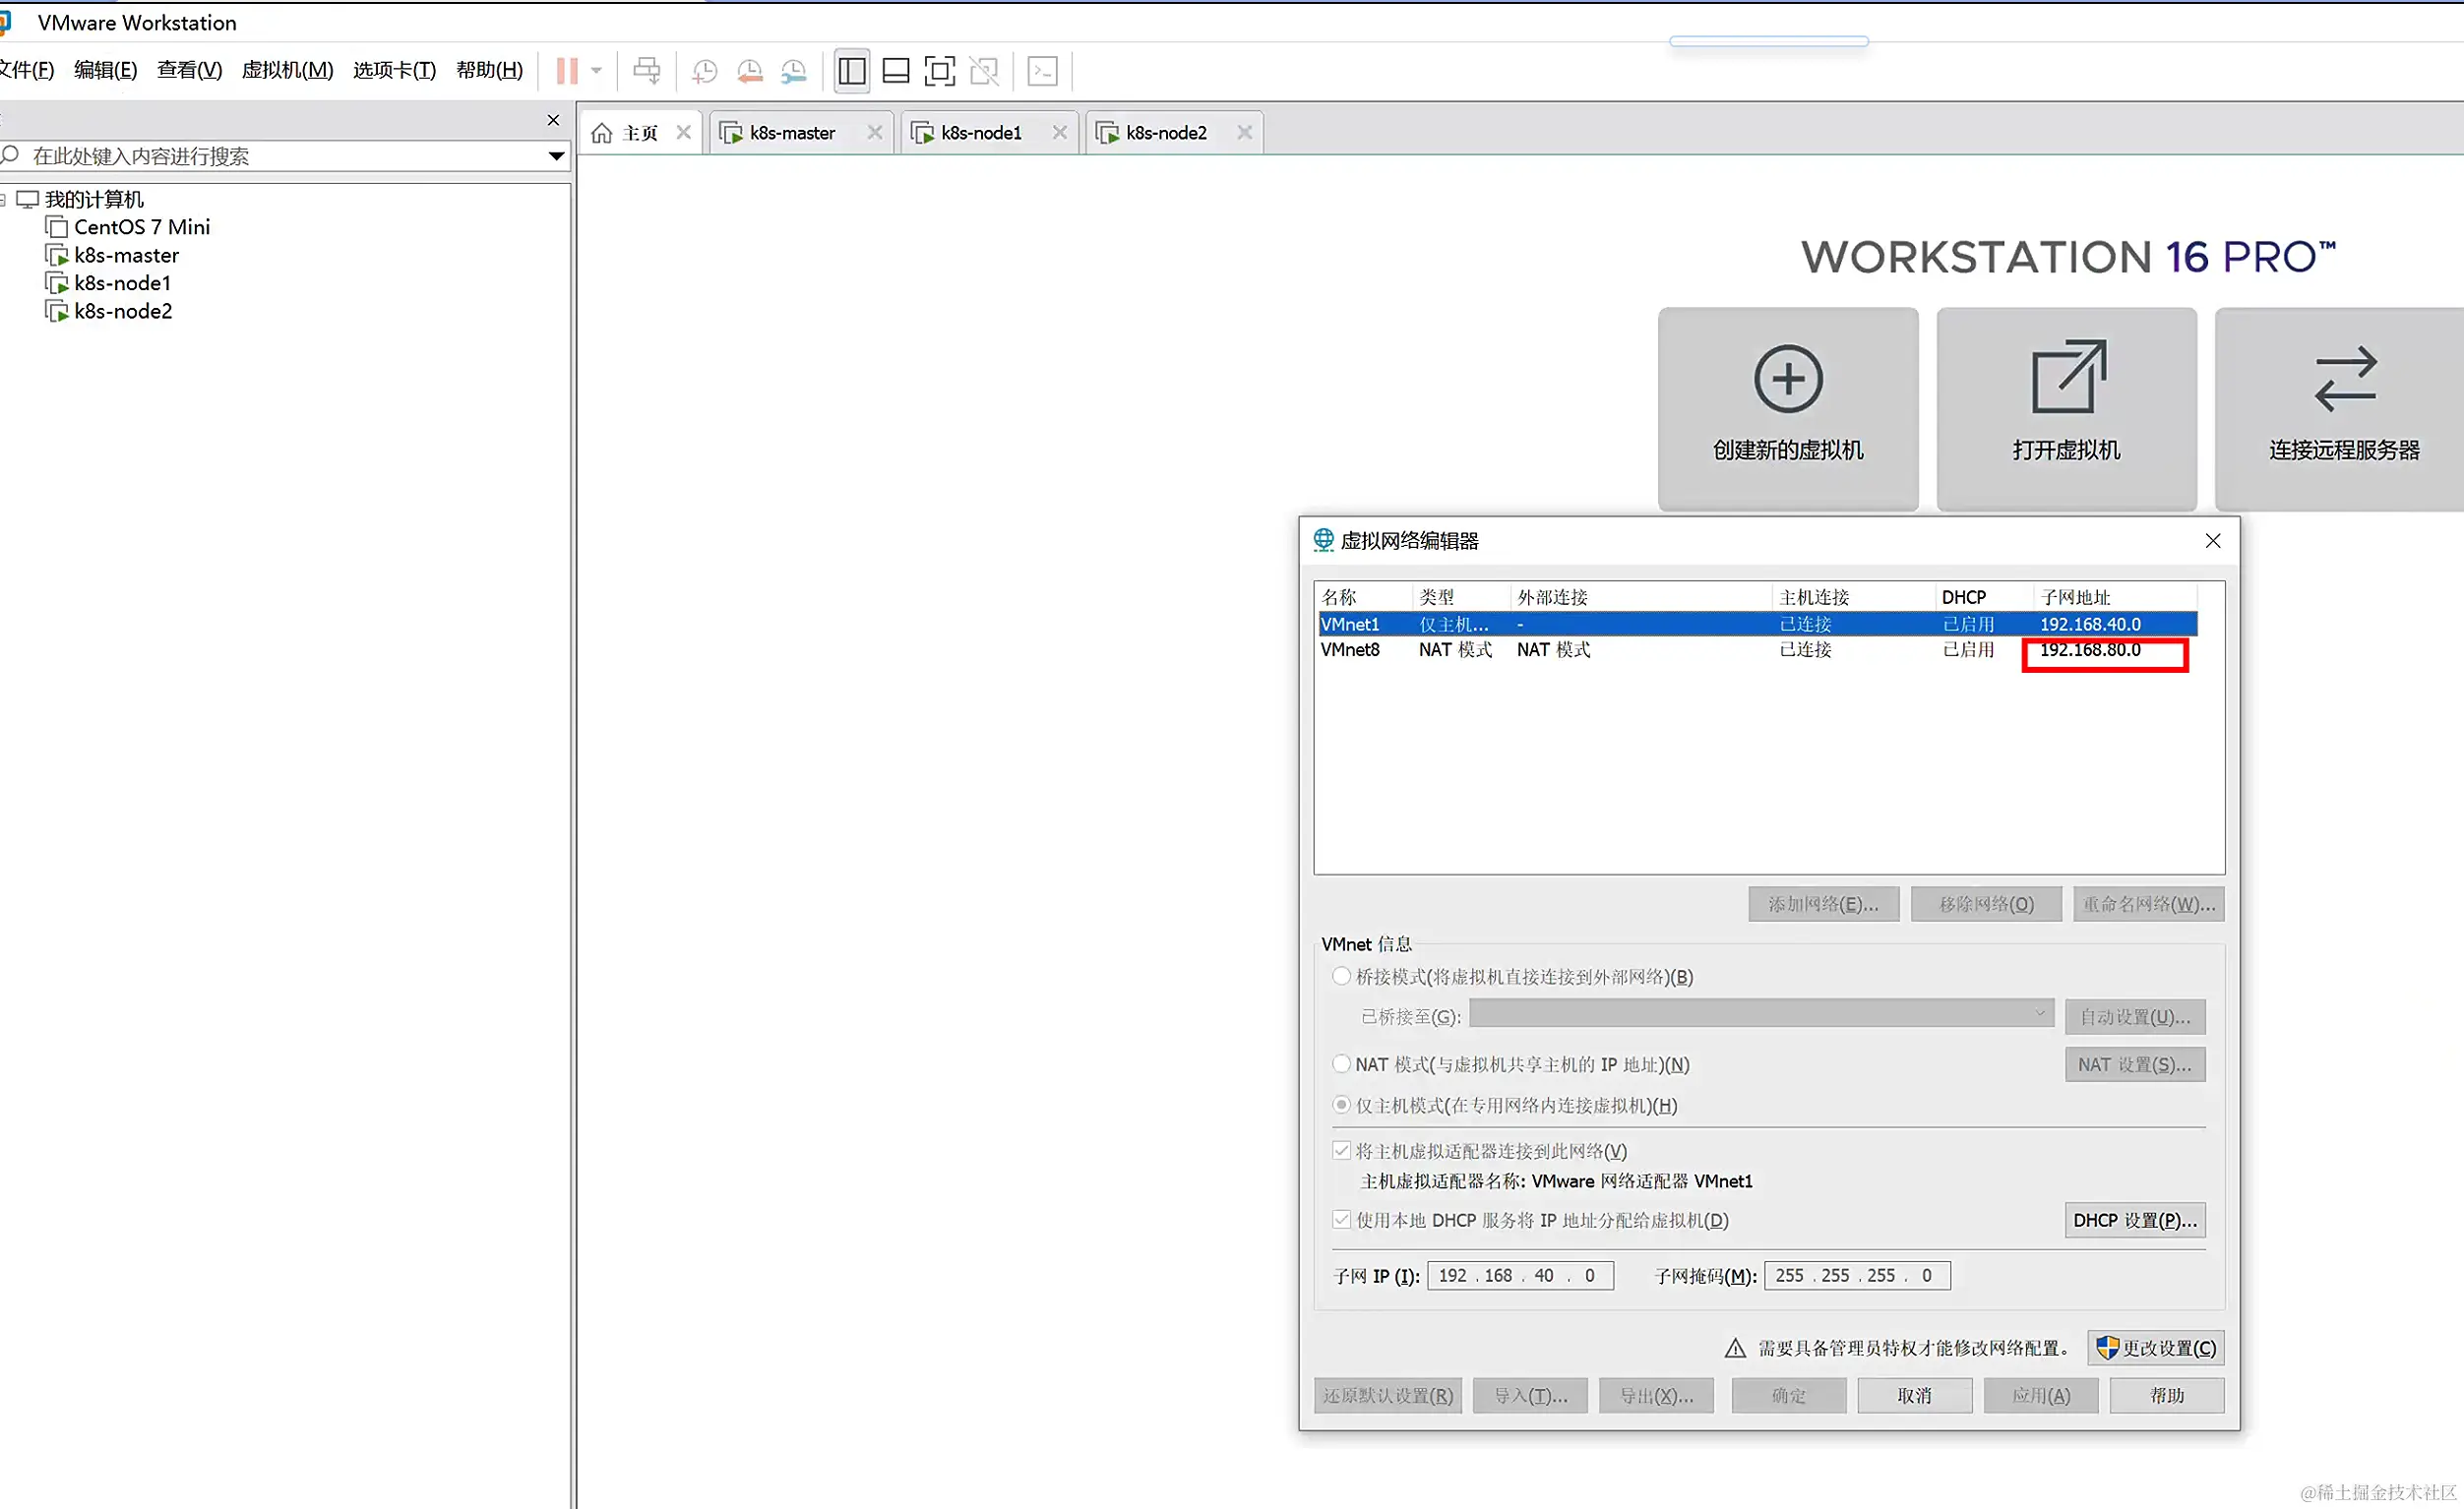2464x1509 pixels.
Task: Click the revert to snapshot icon
Action: (749, 71)
